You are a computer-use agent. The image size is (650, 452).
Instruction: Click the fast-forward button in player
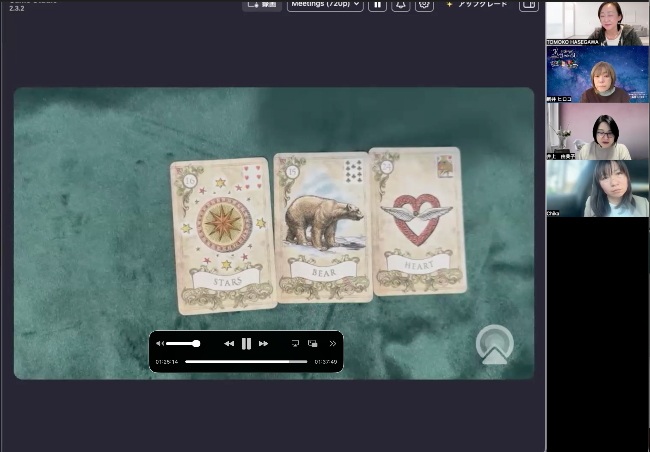coord(263,343)
